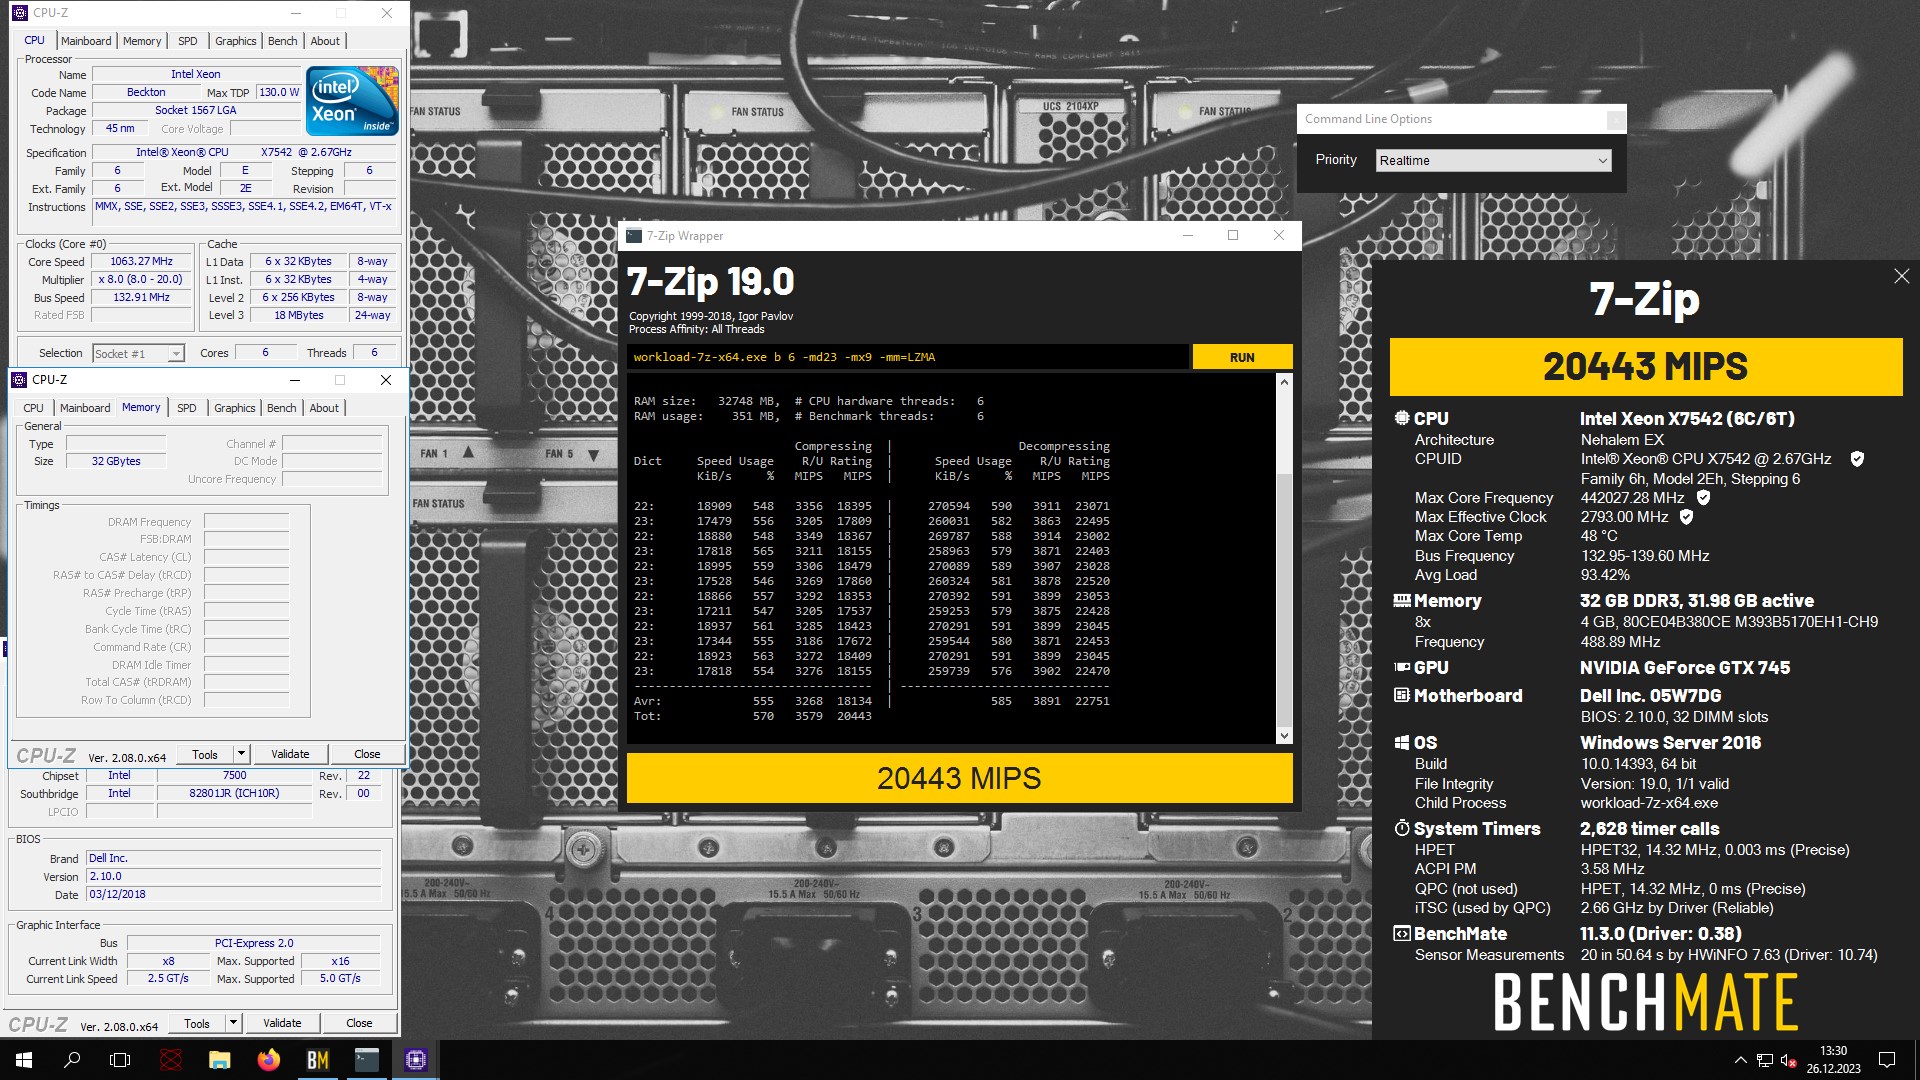Click the 7-Zip Wrapper title bar icon
The height and width of the screenshot is (1080, 1920).
click(x=634, y=236)
